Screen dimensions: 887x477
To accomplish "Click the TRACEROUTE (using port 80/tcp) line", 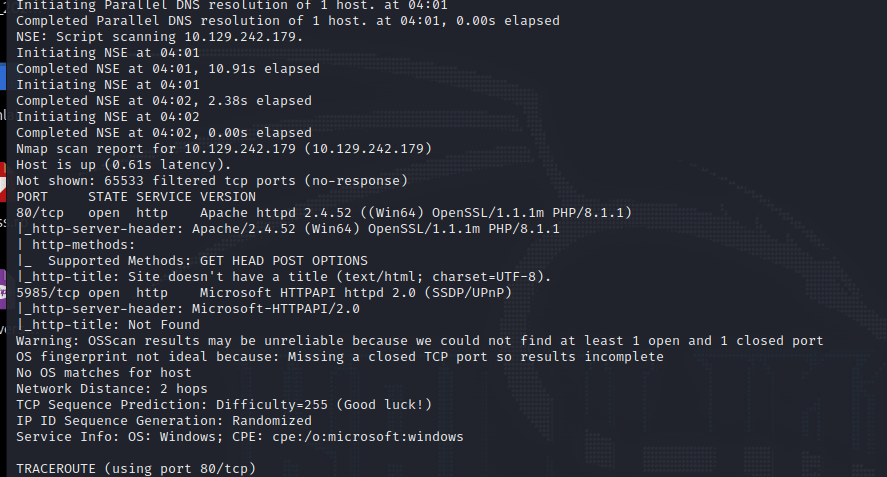I will coord(136,469).
